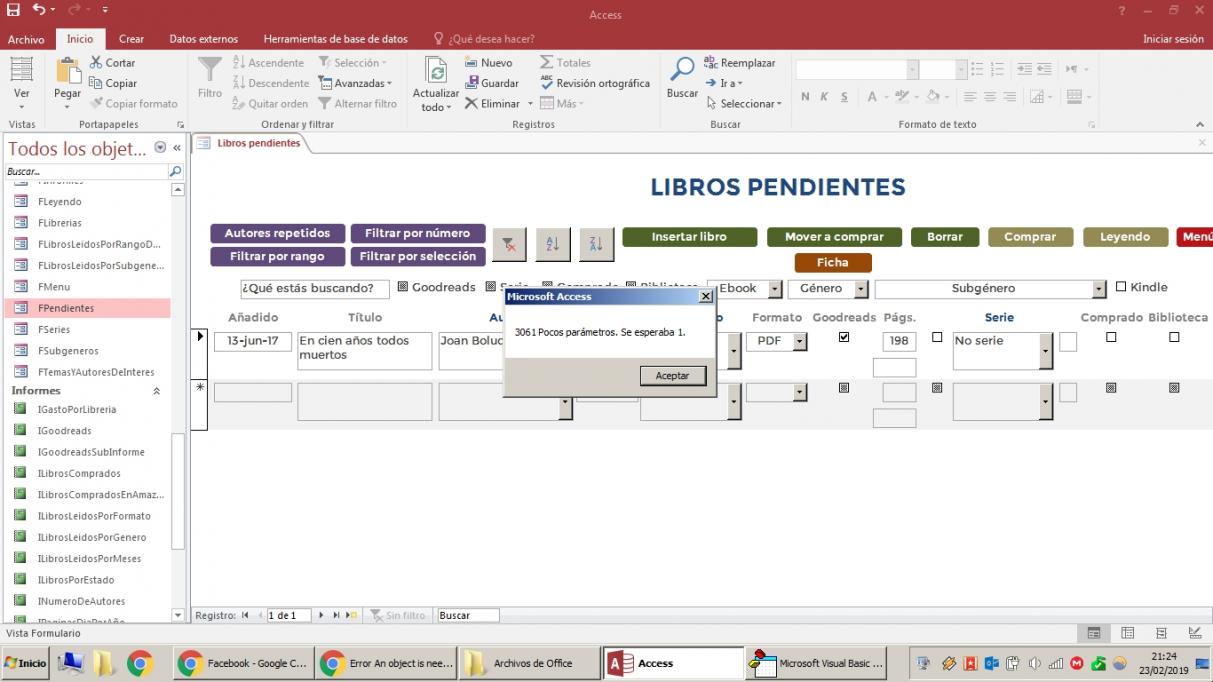Image resolution: width=1213 pixels, height=682 pixels.
Task: Click the ¿Qué estás buscando? search field
Action: pyautogui.click(x=315, y=288)
